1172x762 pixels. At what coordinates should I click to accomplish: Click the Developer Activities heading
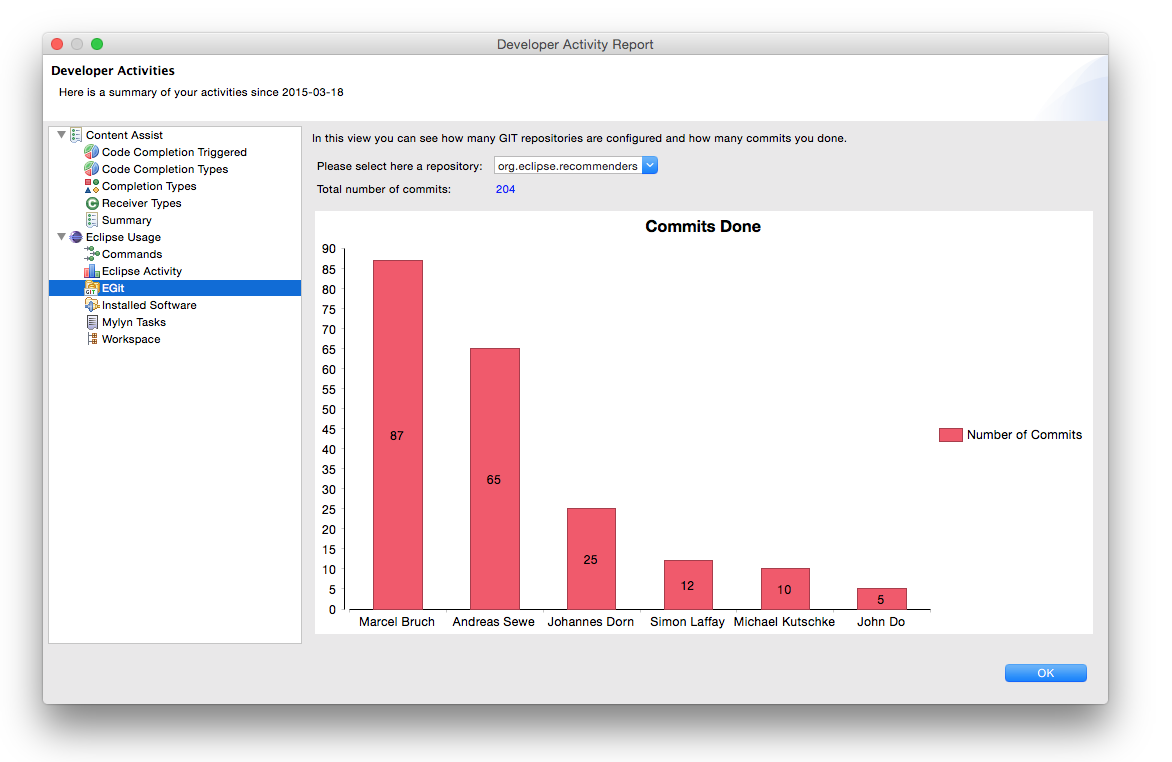(x=113, y=70)
